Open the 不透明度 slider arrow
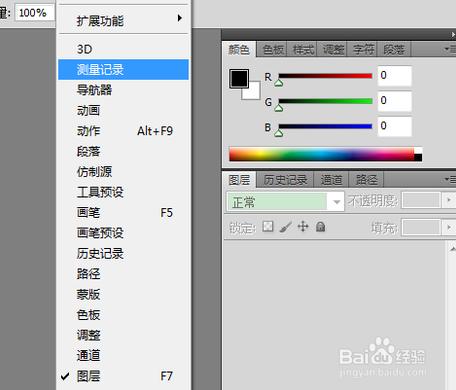The width and height of the screenshot is (456, 390). pyautogui.click(x=449, y=200)
